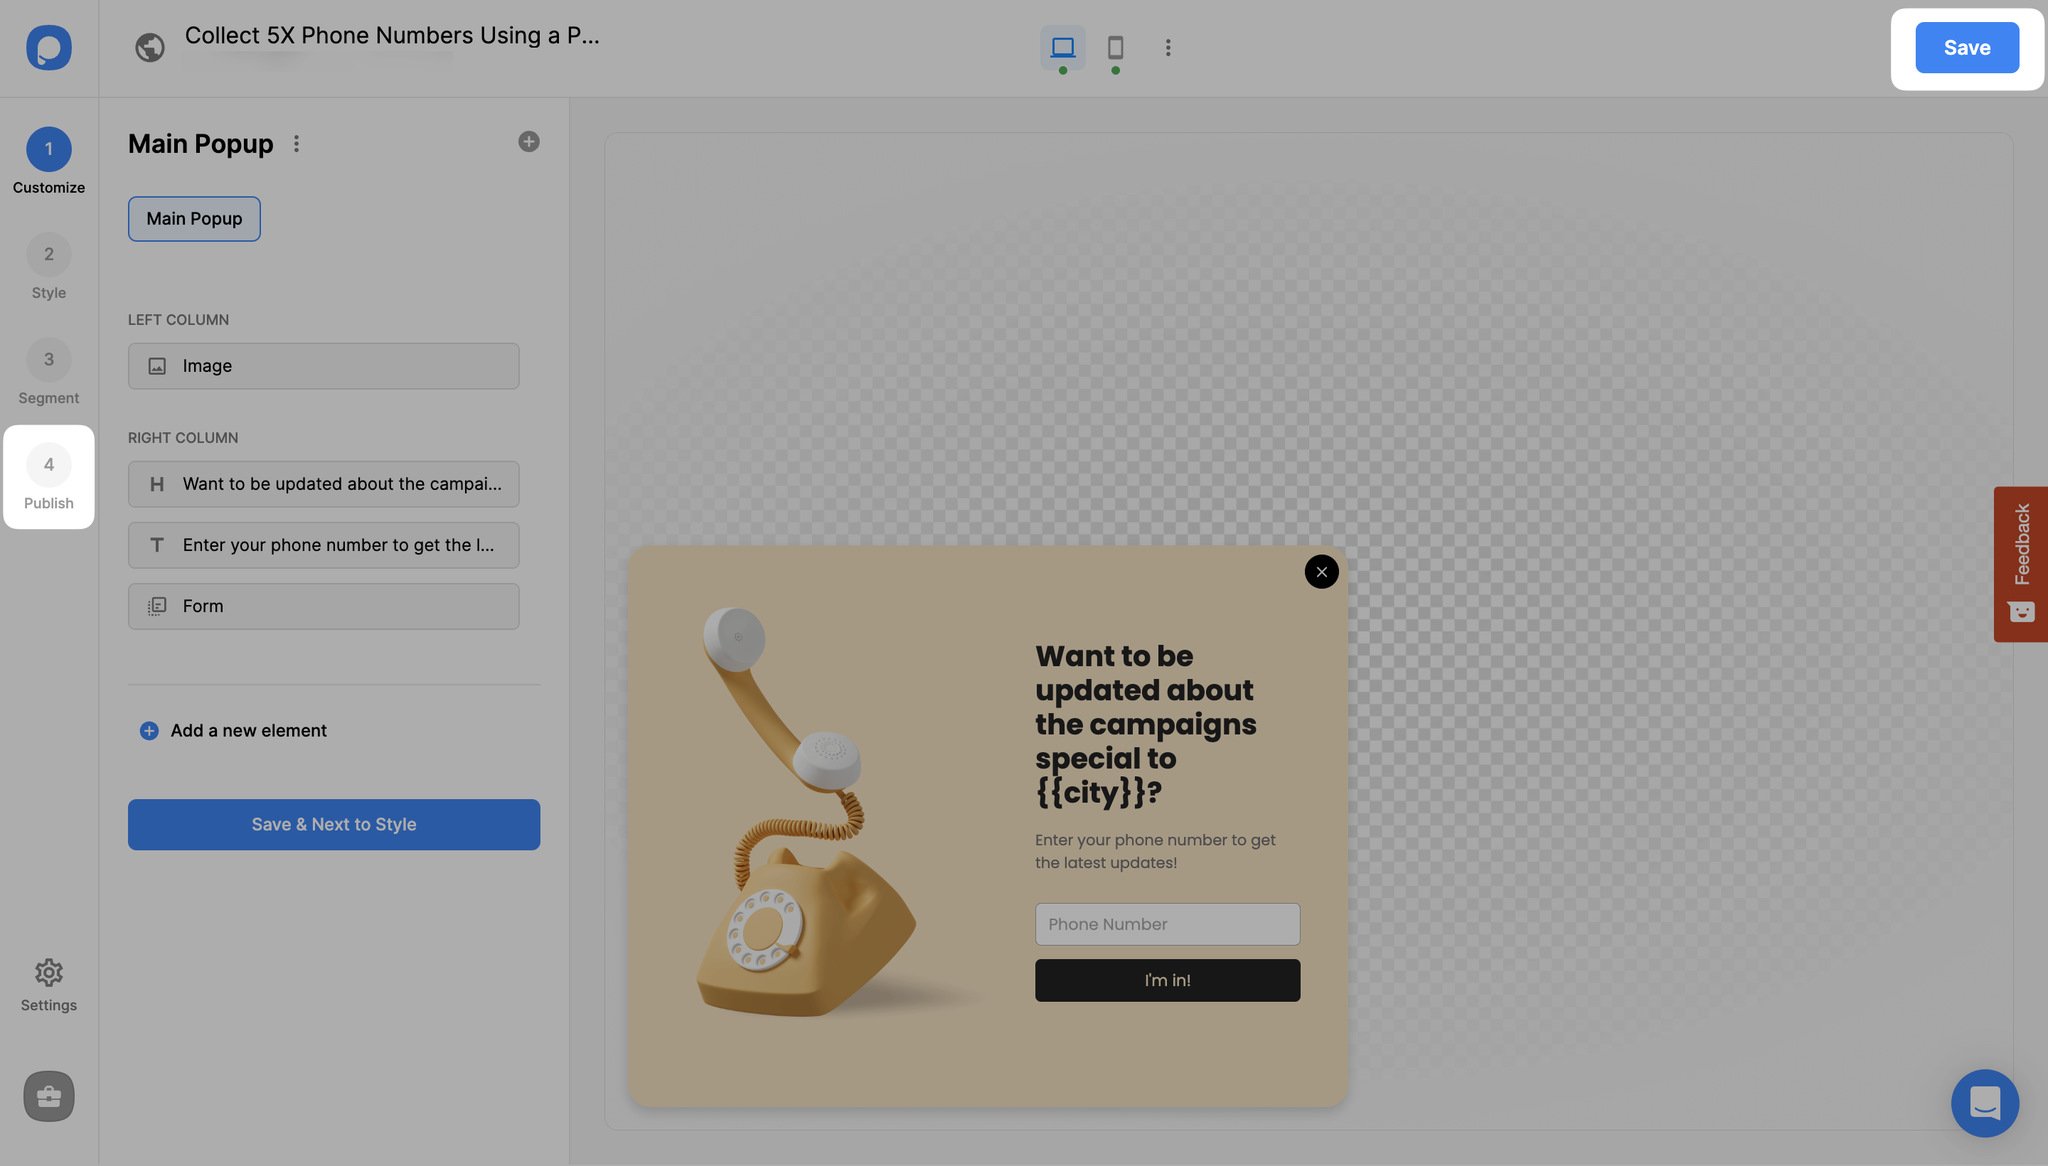Click the Phone Number input field
The width and height of the screenshot is (2048, 1166).
[1167, 925]
